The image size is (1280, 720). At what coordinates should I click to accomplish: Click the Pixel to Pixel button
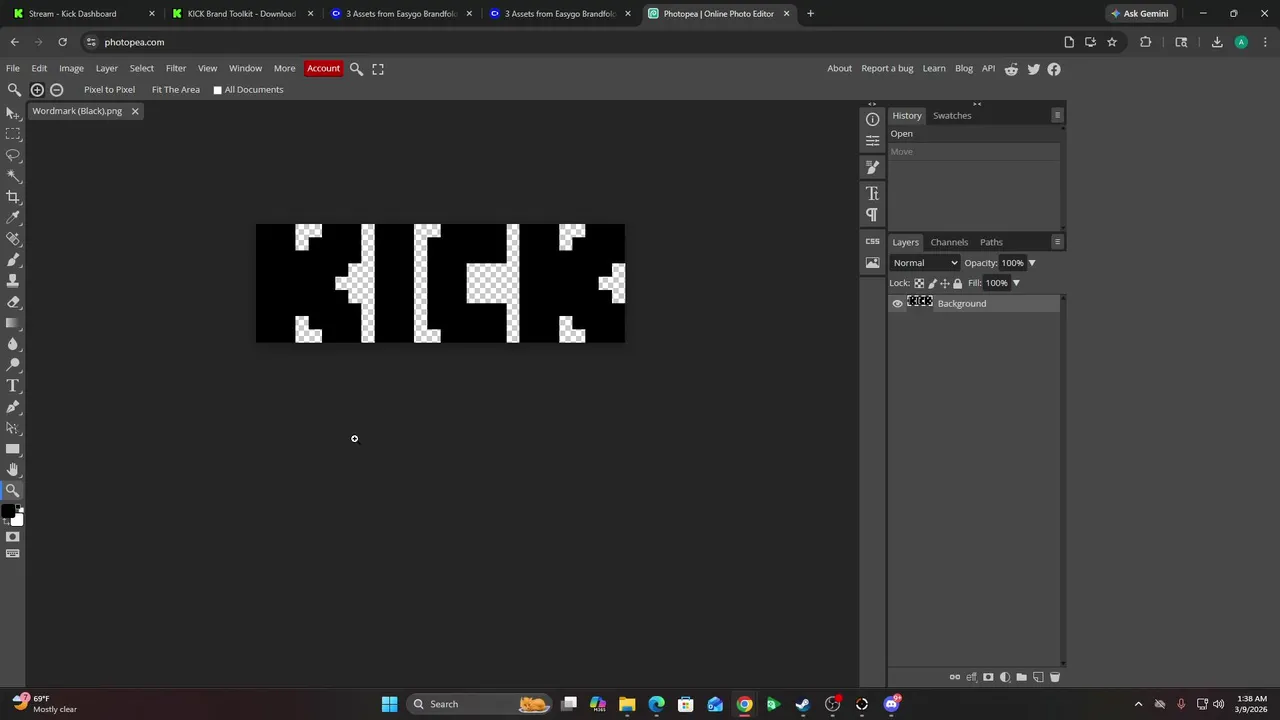(x=109, y=90)
